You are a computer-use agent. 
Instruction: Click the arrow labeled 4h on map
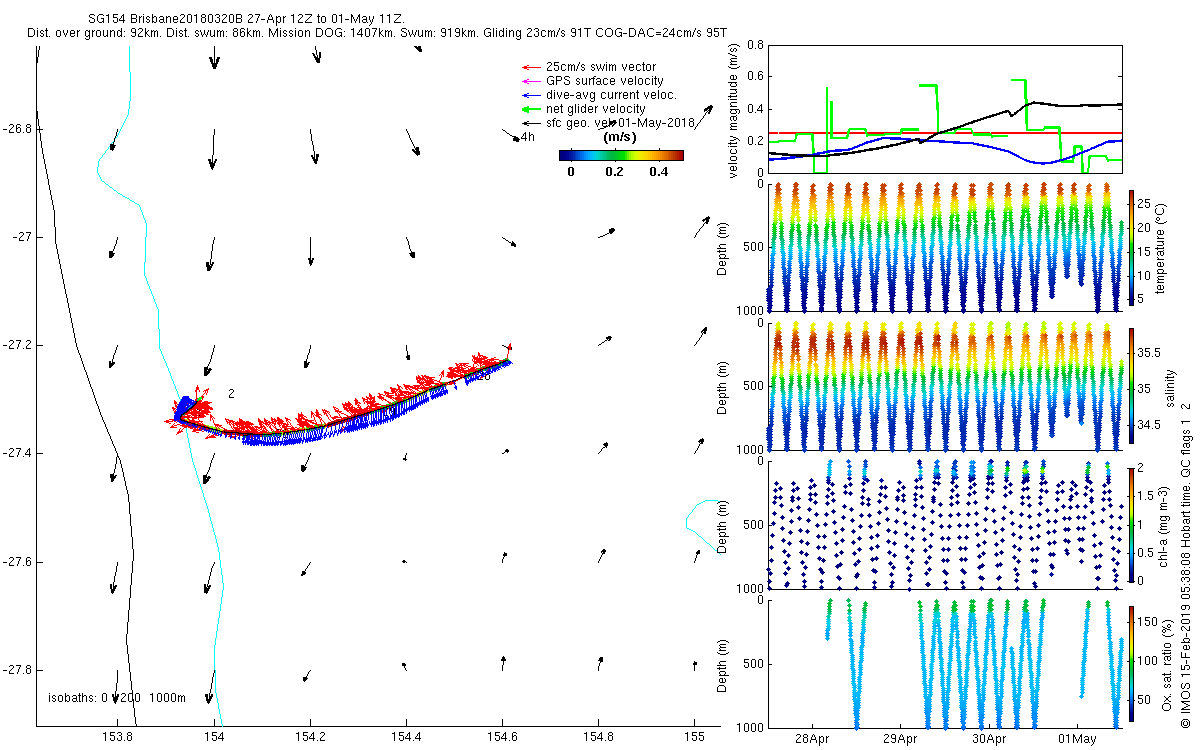tap(510, 133)
